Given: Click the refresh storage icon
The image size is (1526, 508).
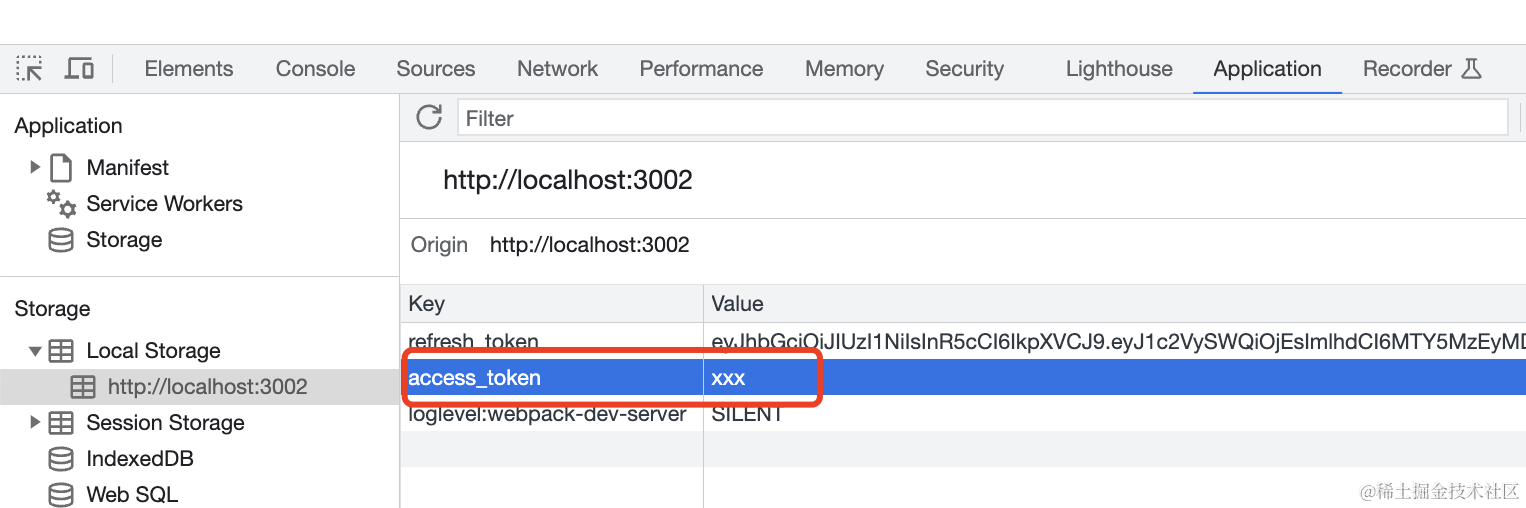Looking at the screenshot, I should click(429, 117).
